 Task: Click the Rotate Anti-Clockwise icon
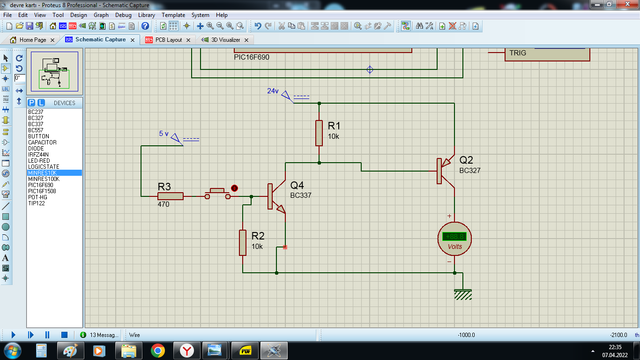tap(19, 69)
